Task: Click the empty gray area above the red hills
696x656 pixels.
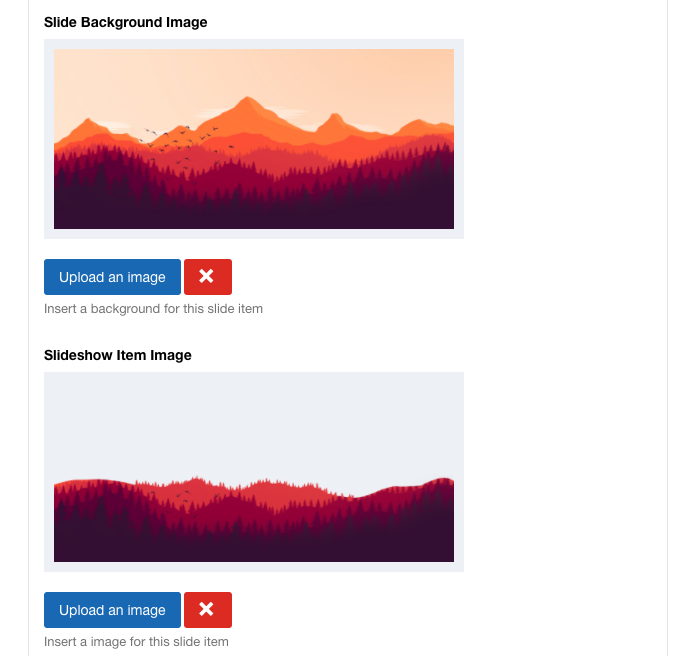Action: click(254, 420)
